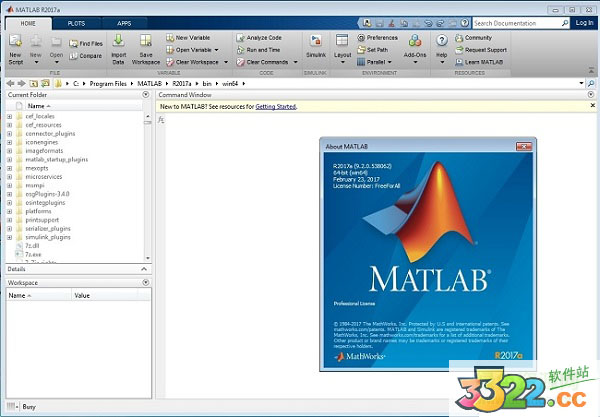Open the address bar path dropdown

pos(581,83)
